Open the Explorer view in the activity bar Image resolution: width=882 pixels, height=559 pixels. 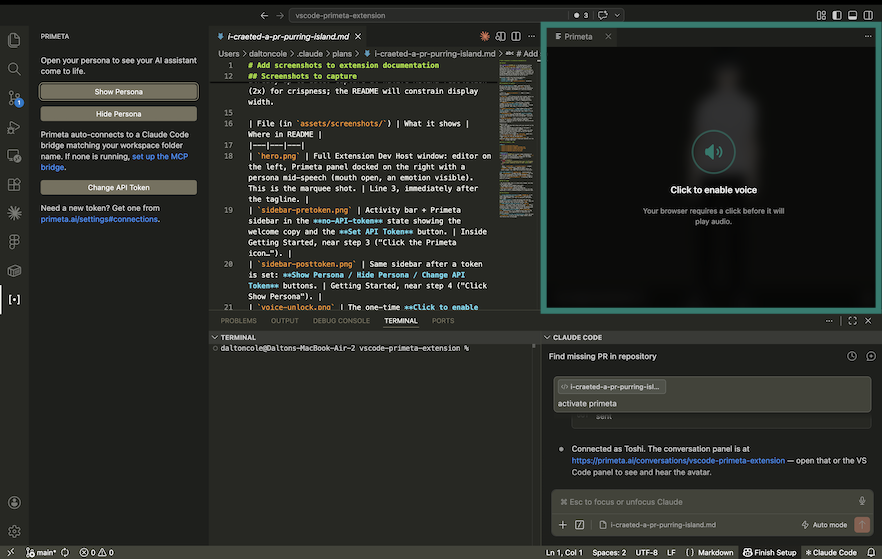tap(14, 40)
